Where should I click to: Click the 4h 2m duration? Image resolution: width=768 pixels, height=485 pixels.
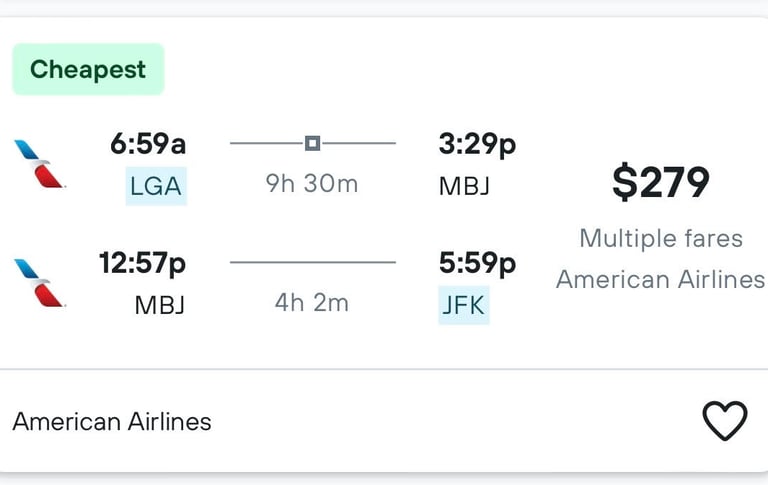(312, 303)
